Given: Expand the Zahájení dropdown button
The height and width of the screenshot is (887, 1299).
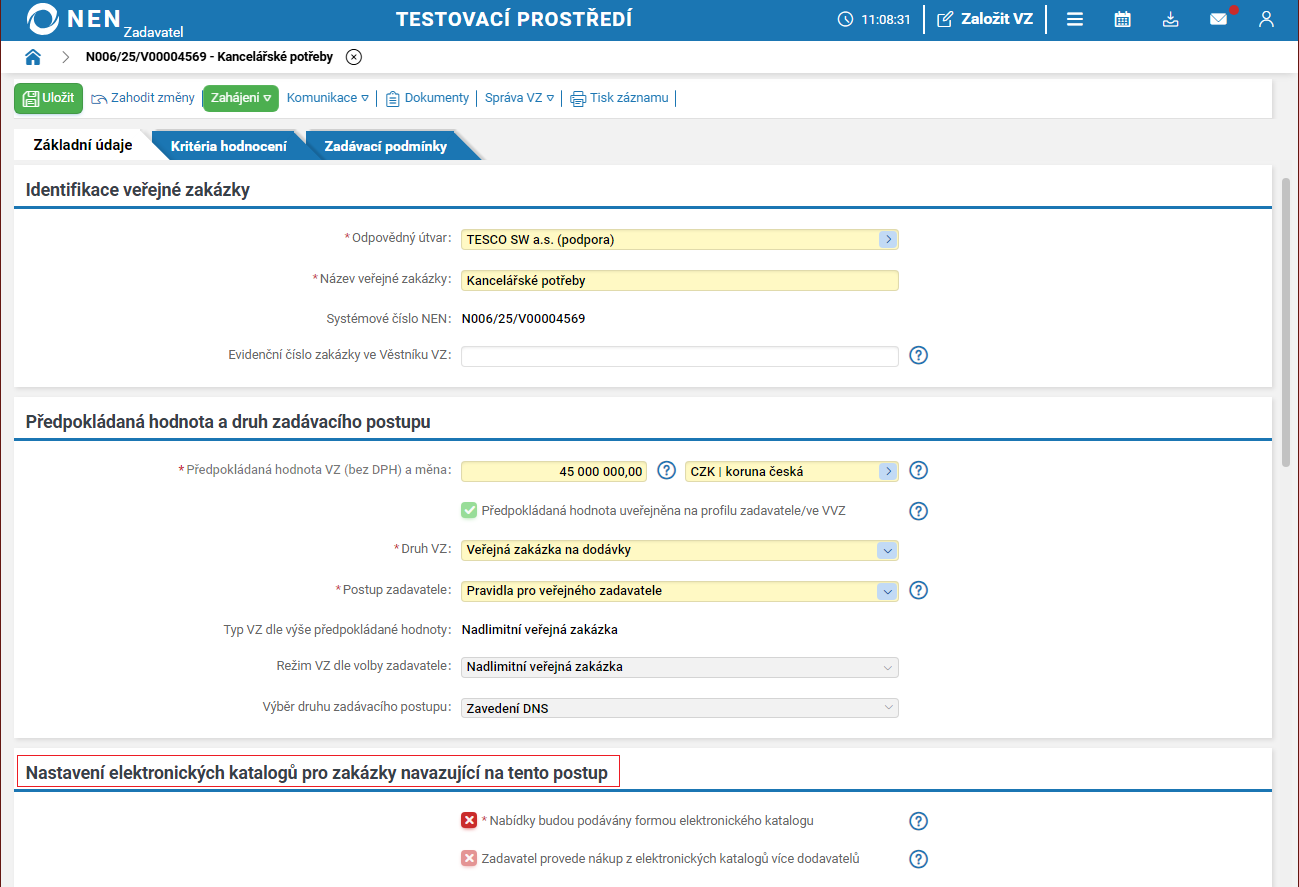Looking at the screenshot, I should [x=241, y=98].
